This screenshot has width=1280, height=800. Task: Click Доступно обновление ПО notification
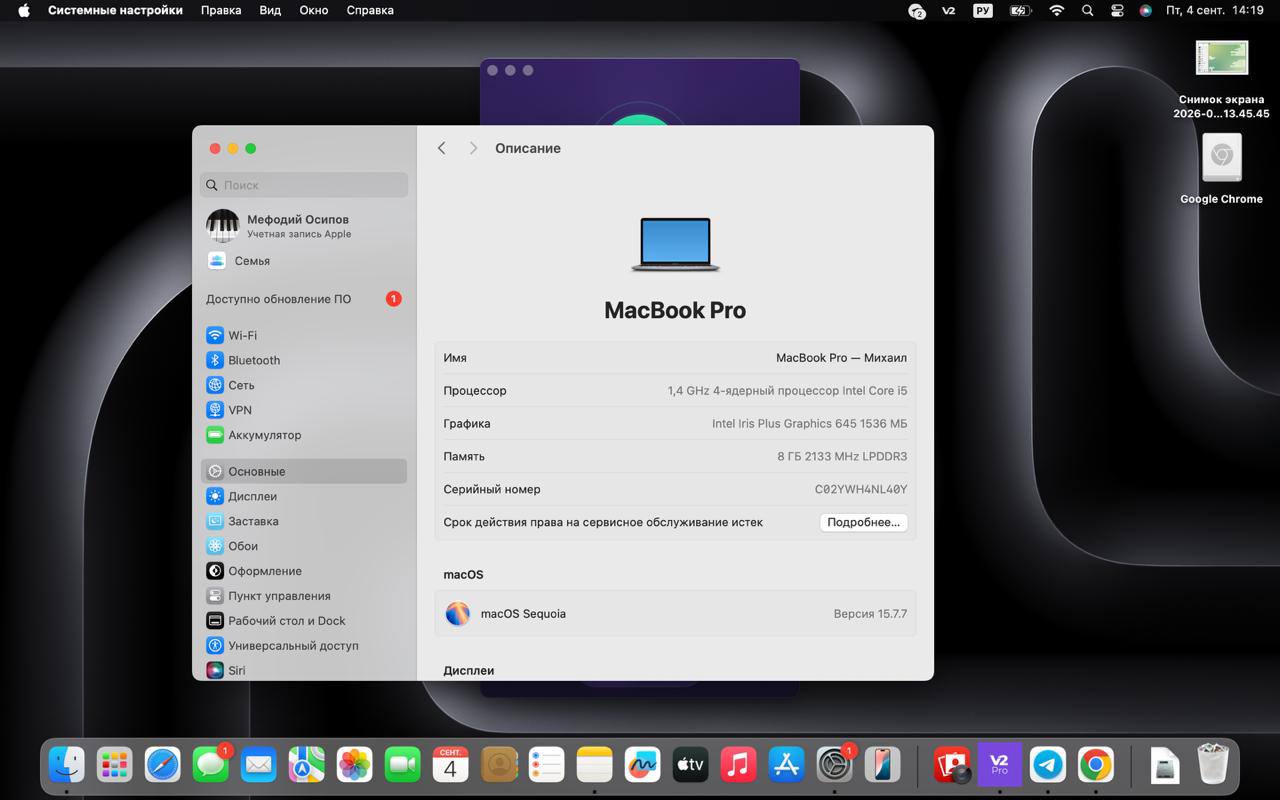click(x=304, y=299)
